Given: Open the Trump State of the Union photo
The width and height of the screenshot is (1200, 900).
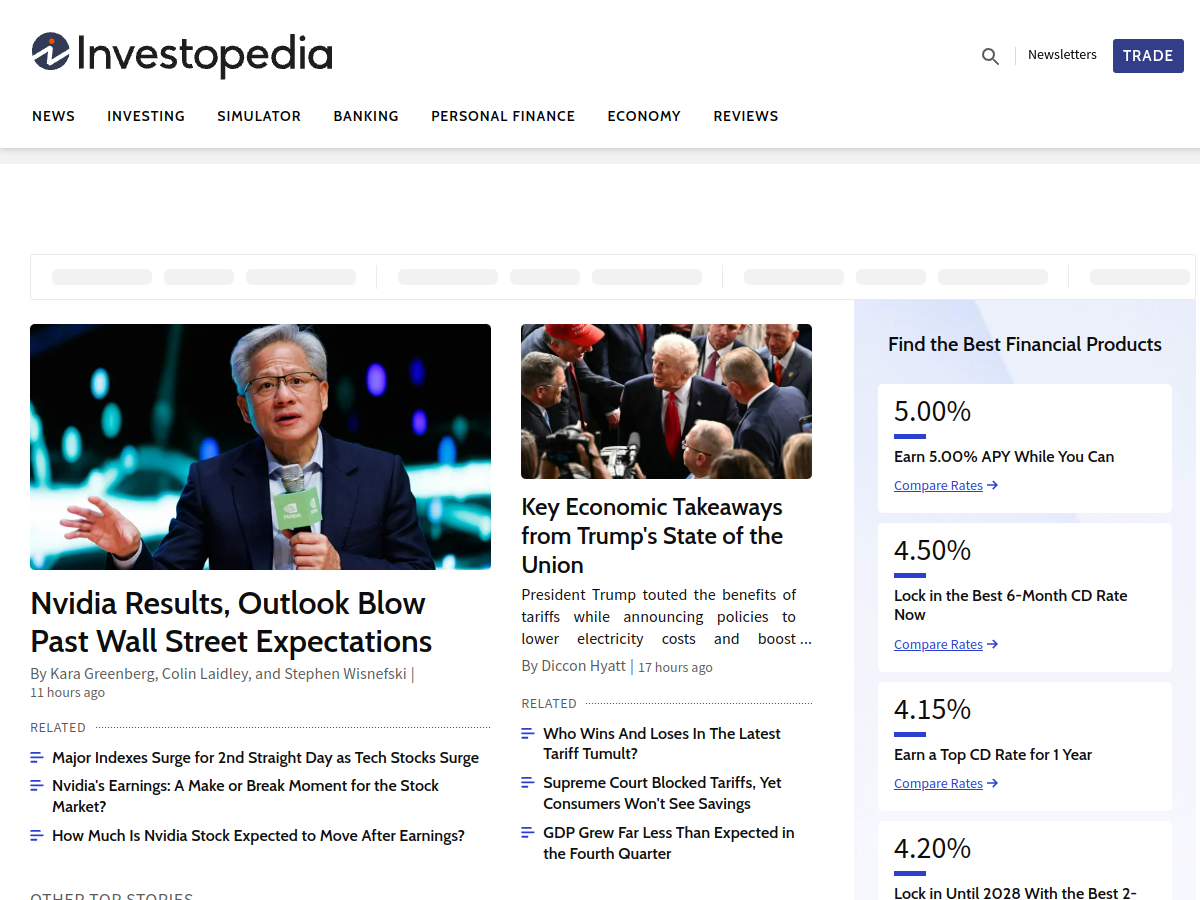Looking at the screenshot, I should click(666, 401).
